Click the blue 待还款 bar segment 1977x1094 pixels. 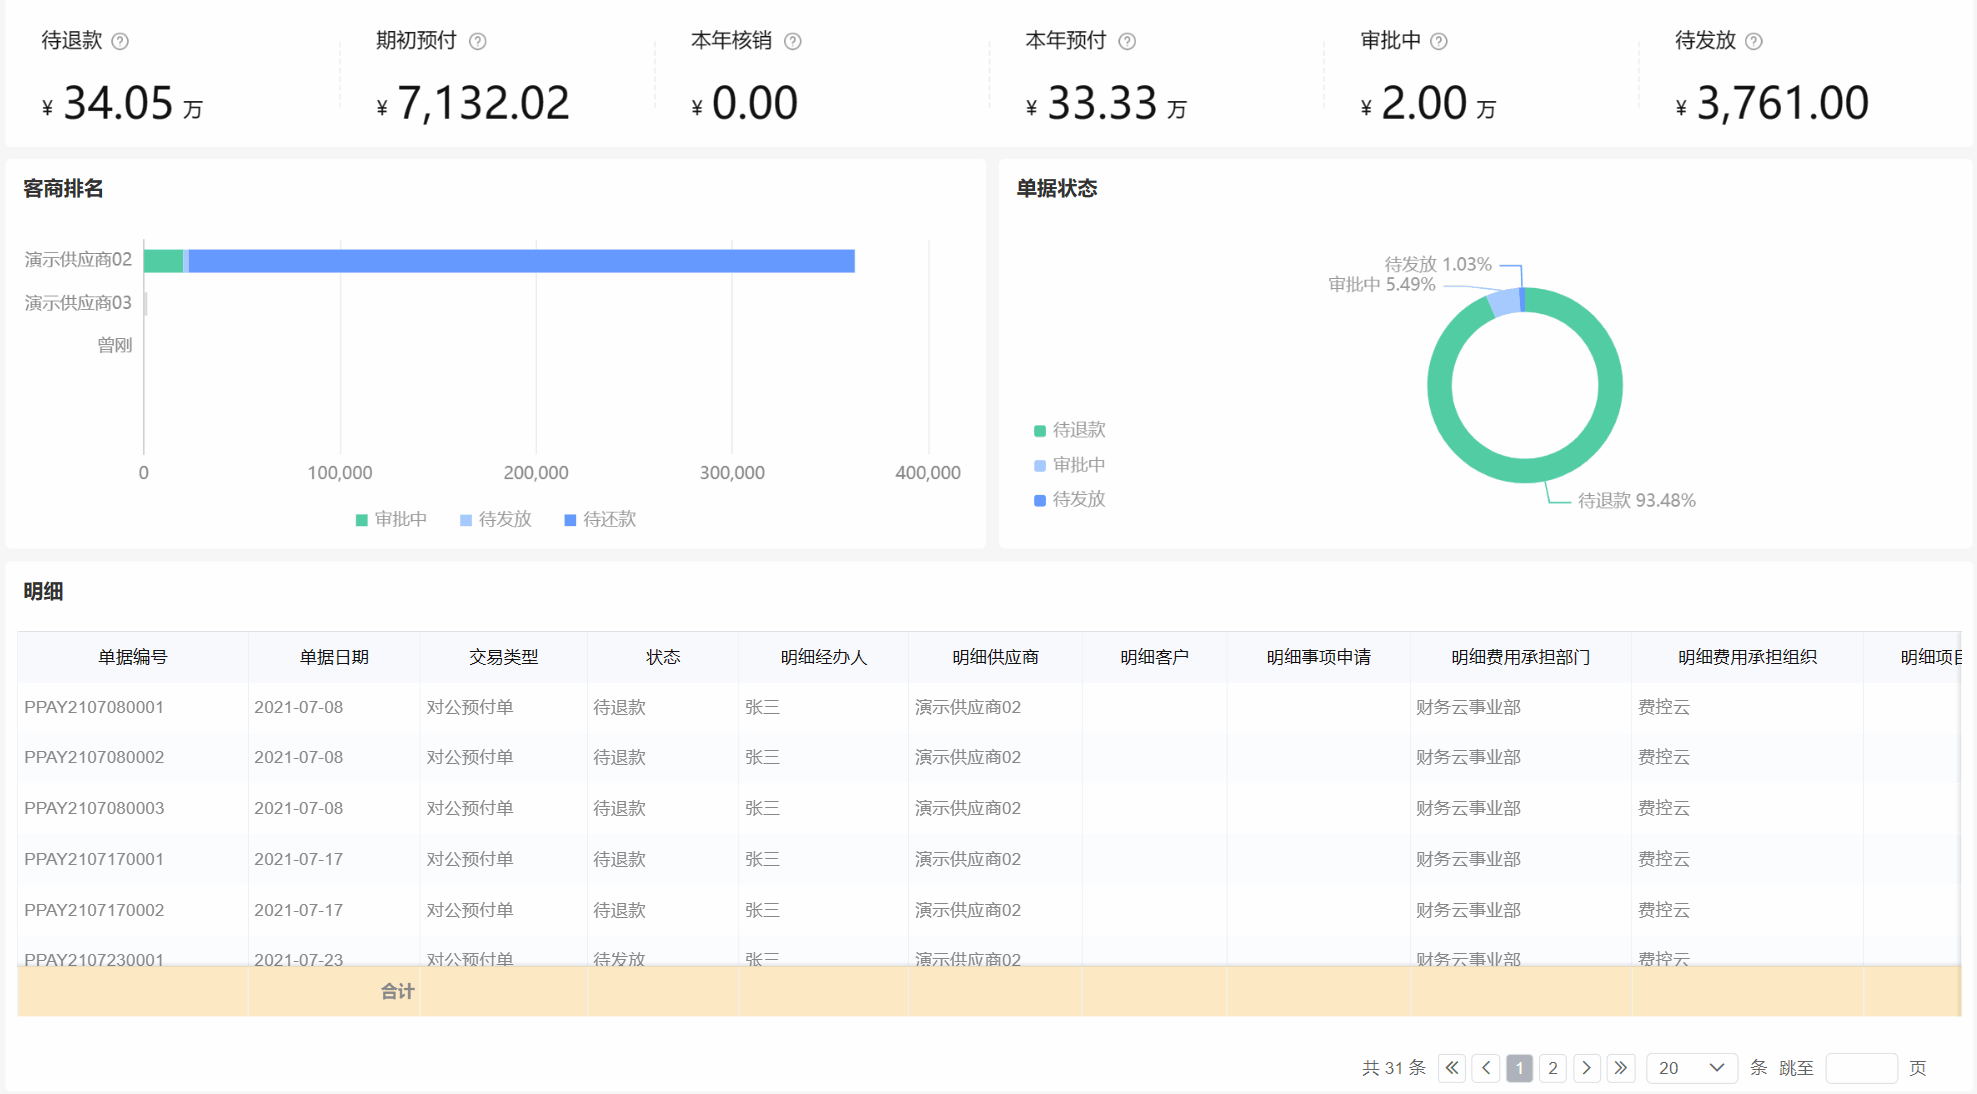tap(520, 261)
